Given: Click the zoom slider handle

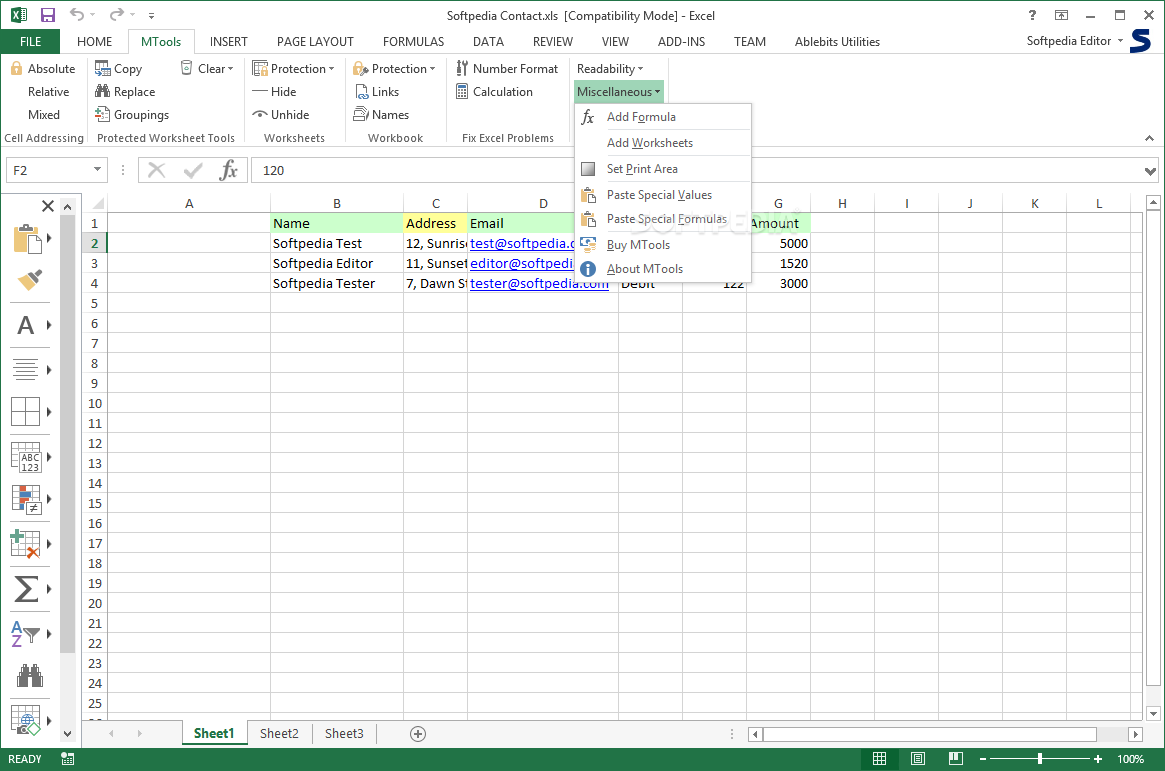Looking at the screenshot, I should click(1039, 758).
